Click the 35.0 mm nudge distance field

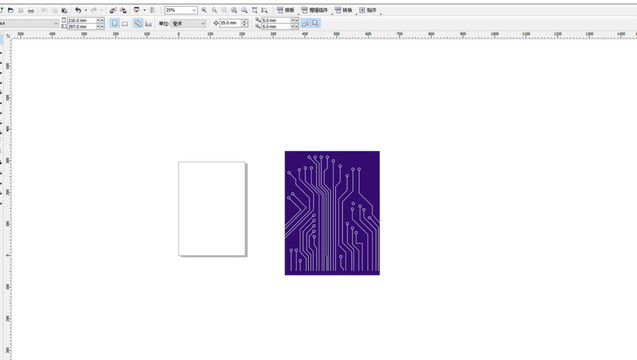coord(230,23)
